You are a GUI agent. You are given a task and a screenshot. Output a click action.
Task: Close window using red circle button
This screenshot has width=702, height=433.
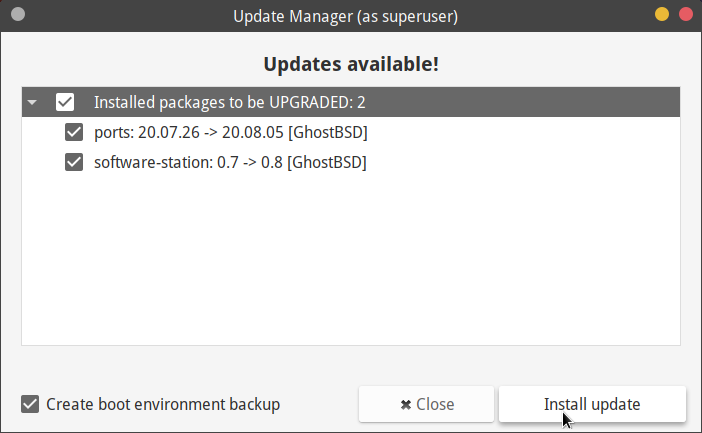pyautogui.click(x=686, y=16)
